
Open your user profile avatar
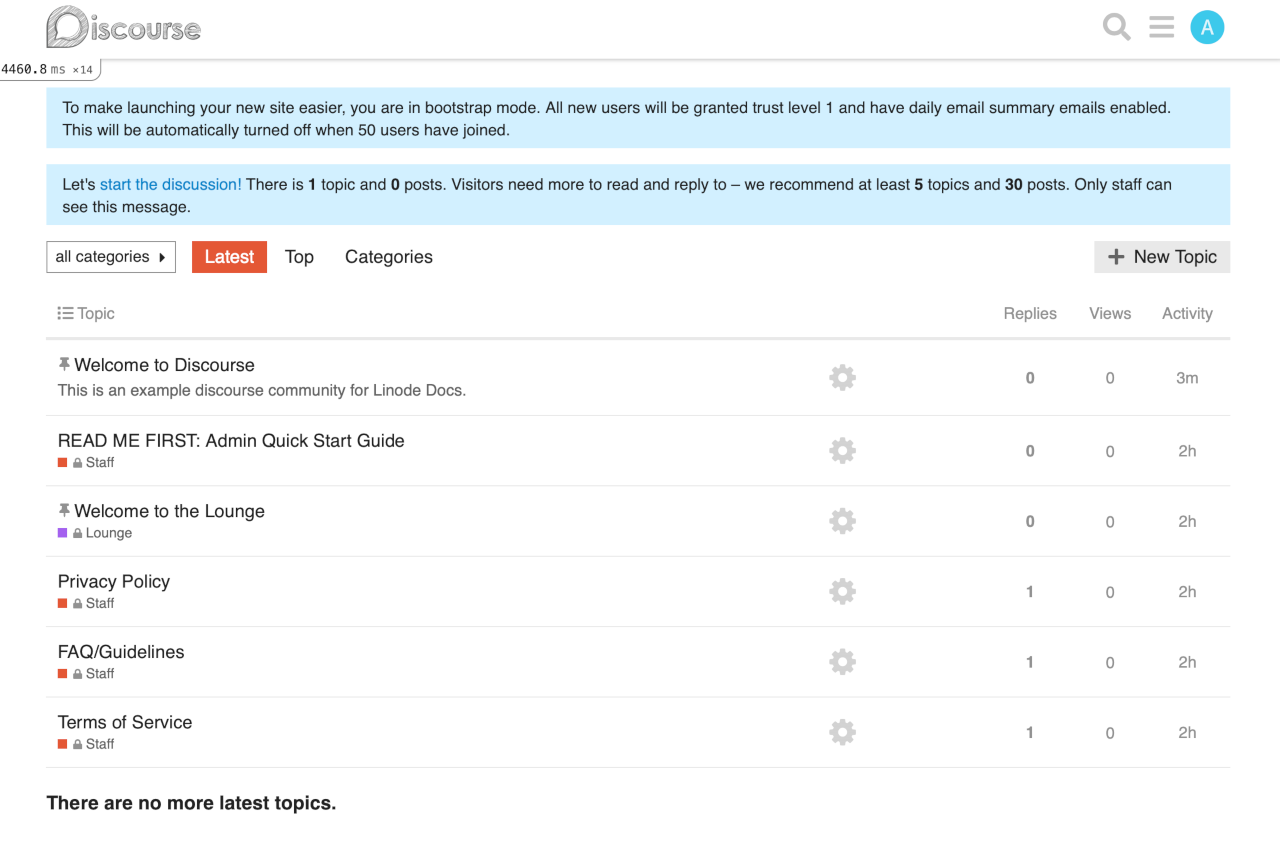pyautogui.click(x=1207, y=27)
